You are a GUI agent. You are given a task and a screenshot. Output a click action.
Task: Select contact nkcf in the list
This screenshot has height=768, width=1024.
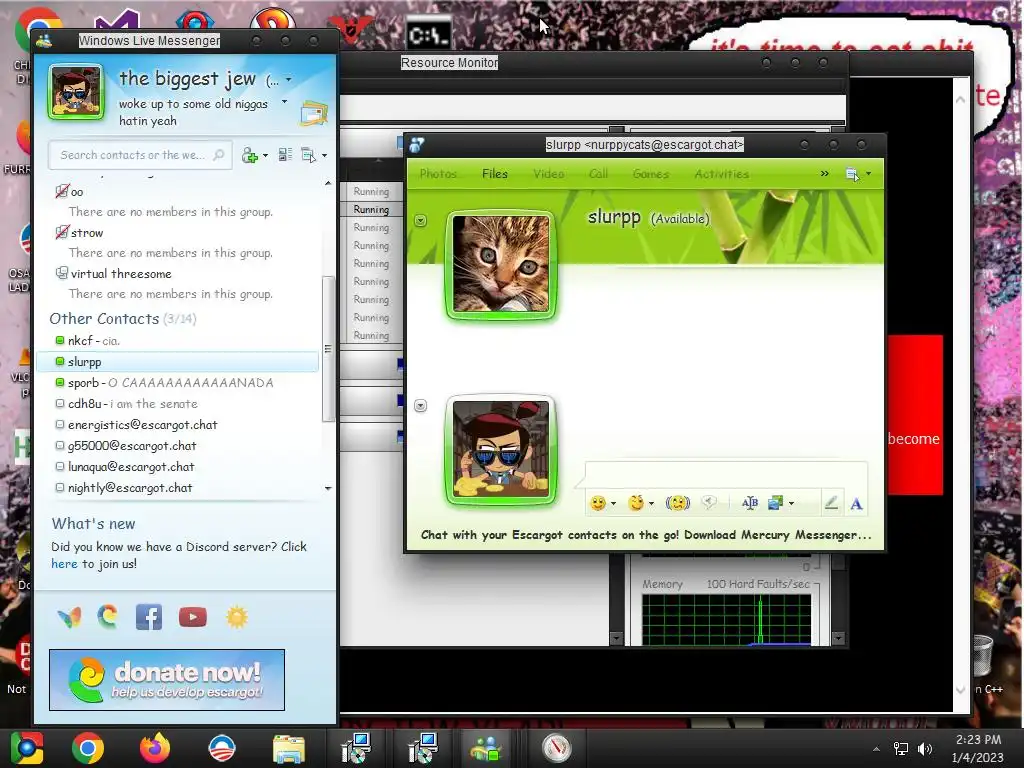pyautogui.click(x=178, y=340)
